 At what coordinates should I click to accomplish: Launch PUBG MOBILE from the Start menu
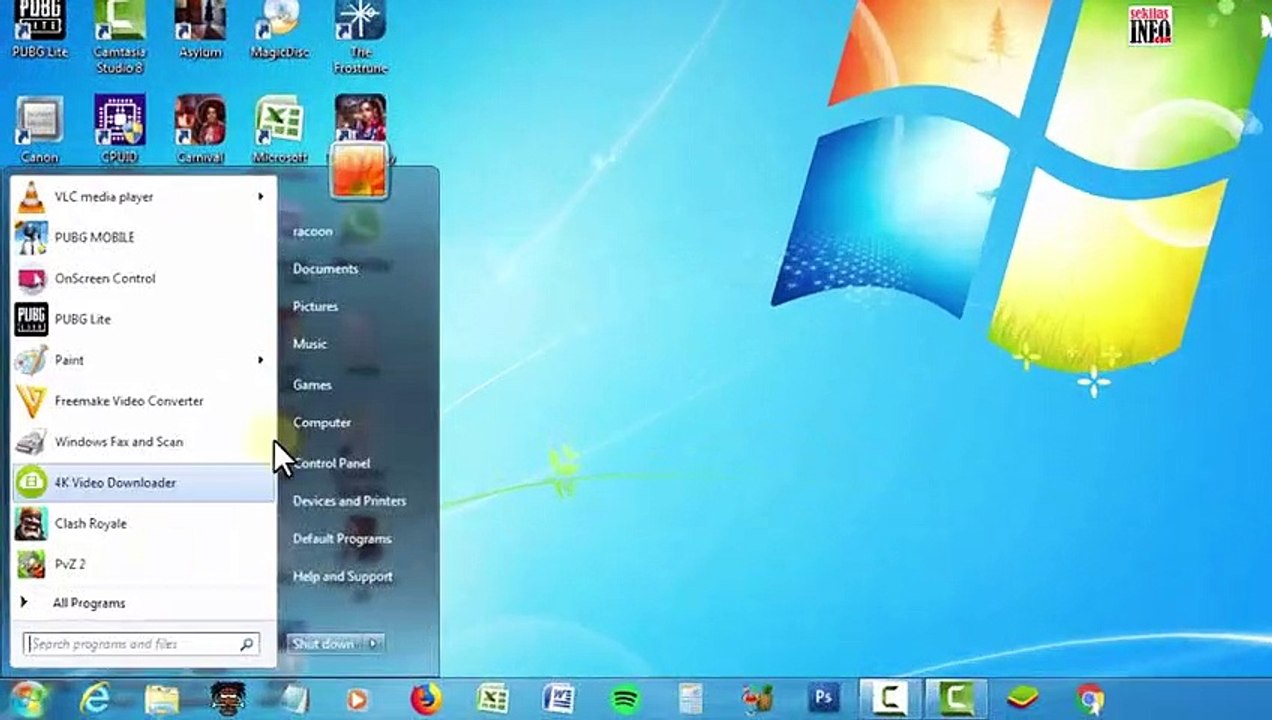click(x=143, y=237)
